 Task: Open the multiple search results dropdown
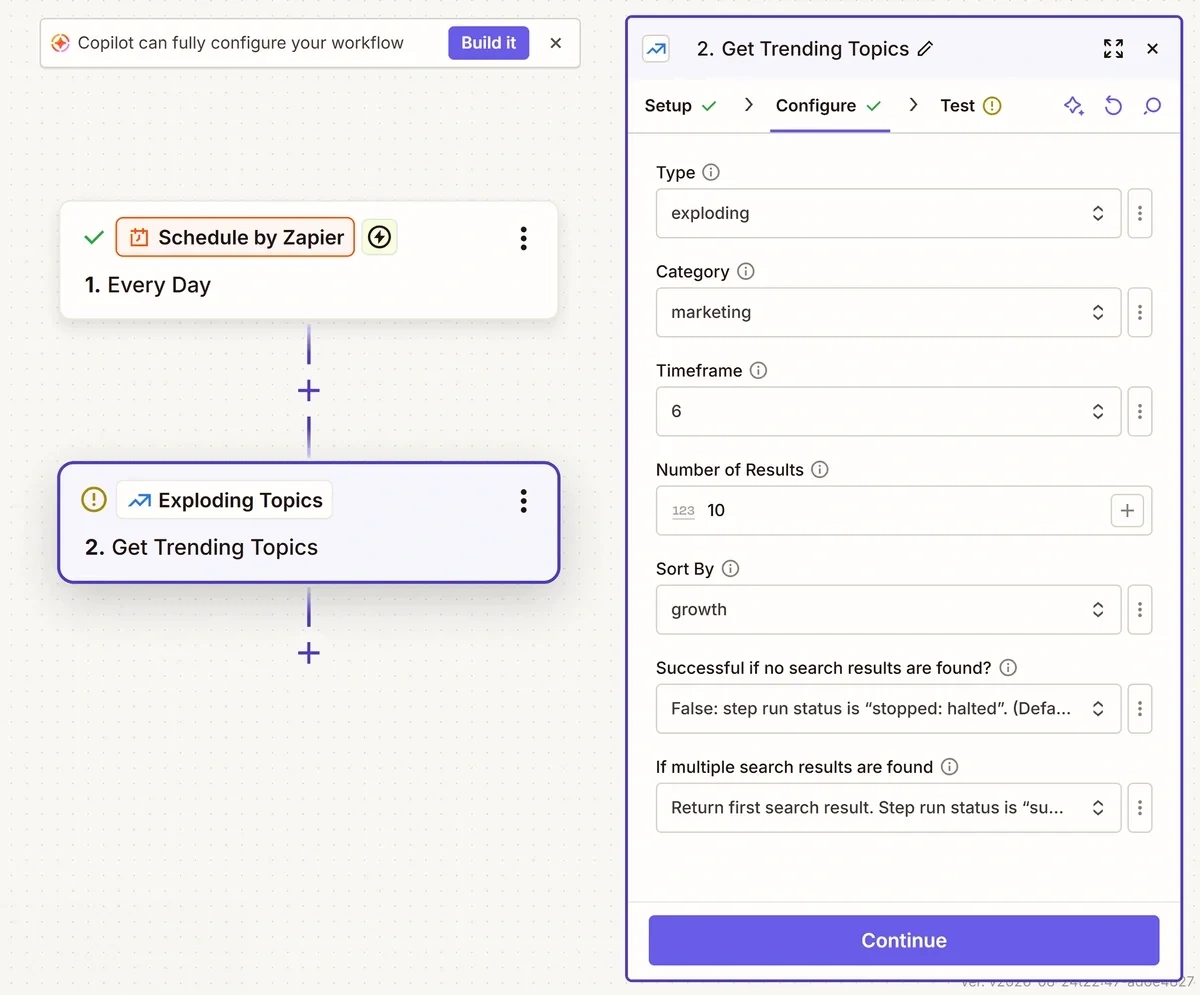tap(888, 807)
